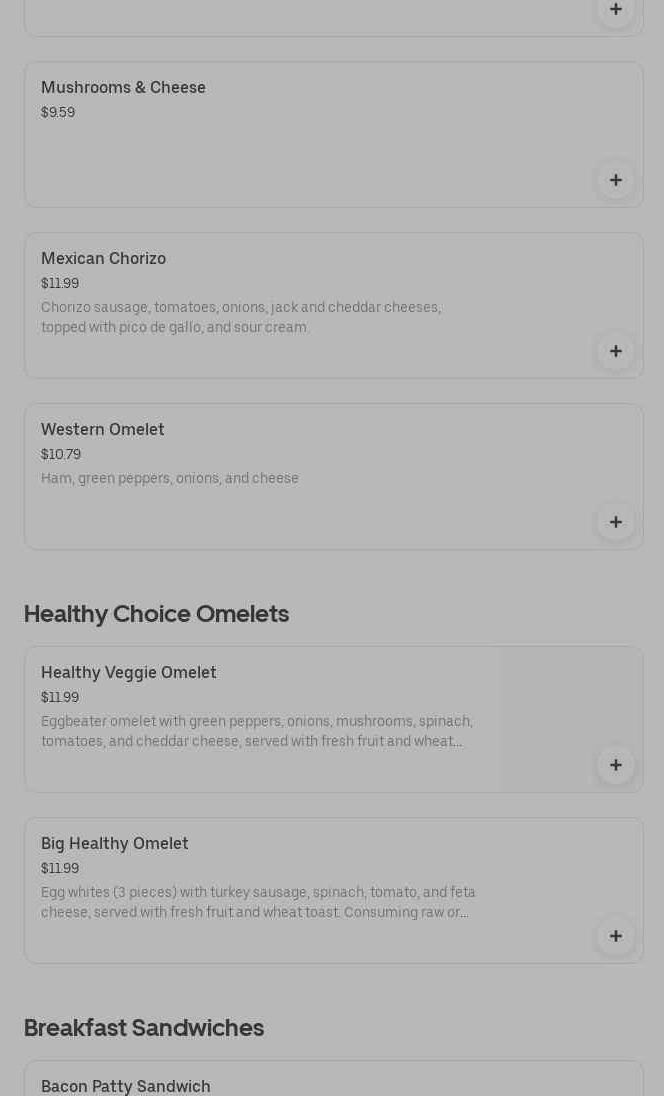Image resolution: width=664 pixels, height=1096 pixels.
Task: View Healthy Veggie Omelet title
Action: point(128,673)
